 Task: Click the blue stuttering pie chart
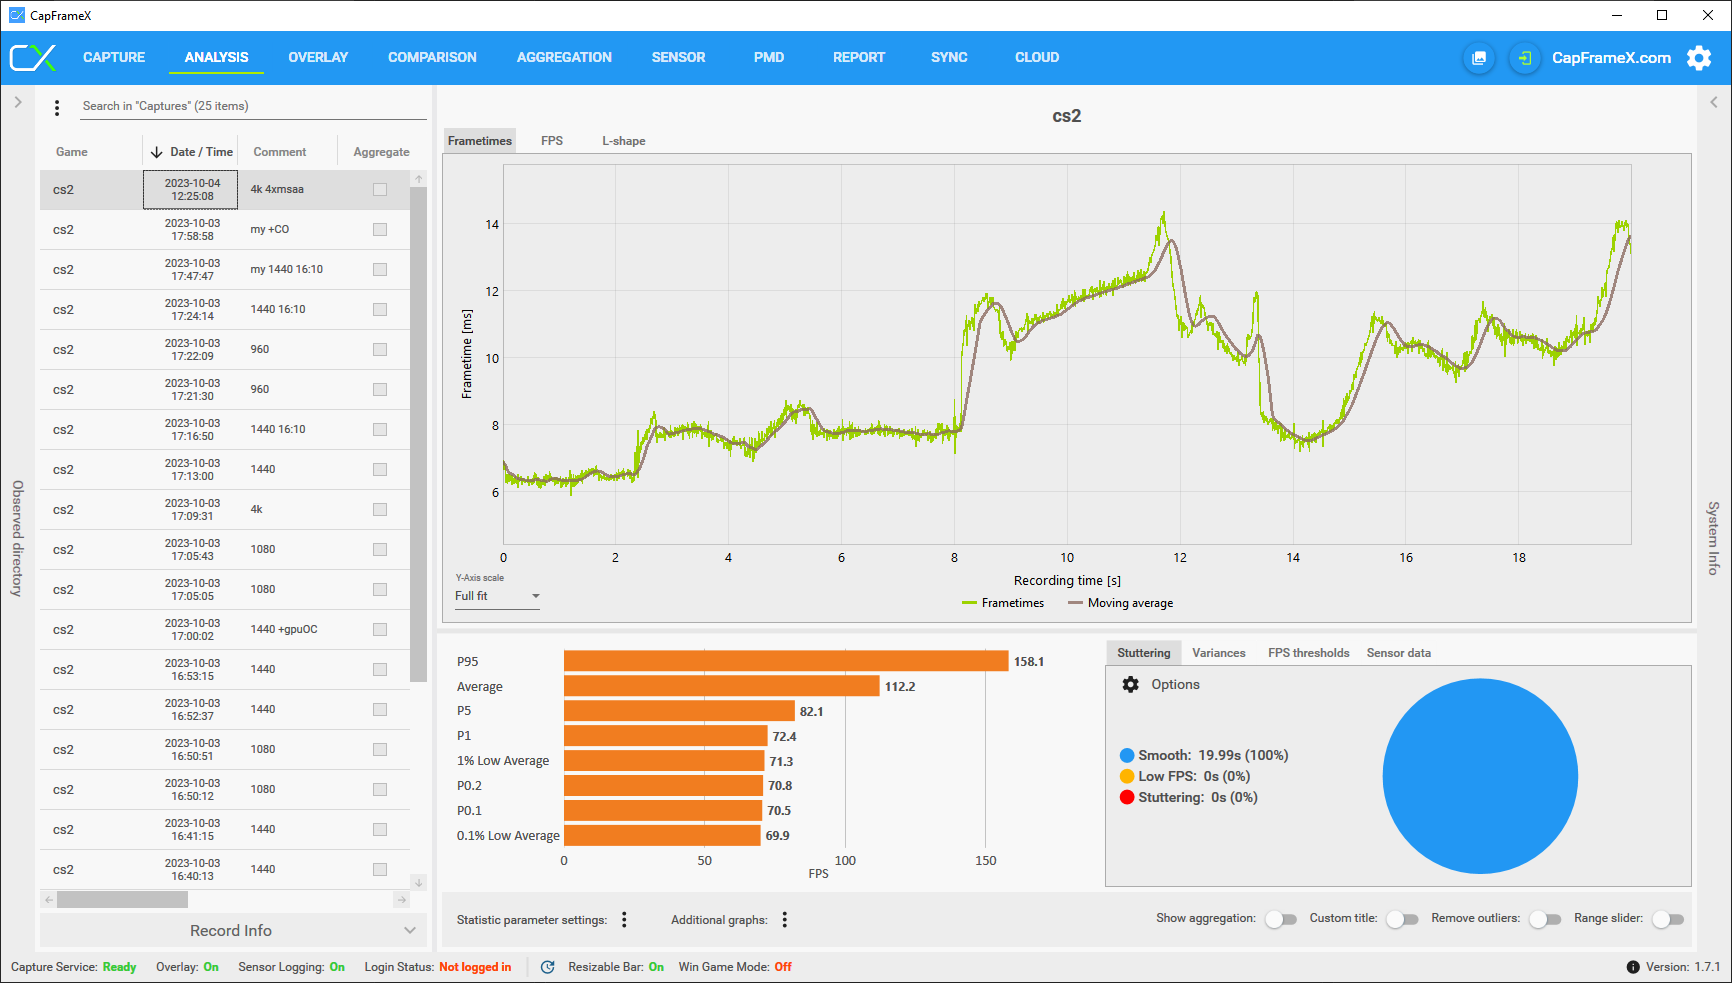(x=1480, y=776)
